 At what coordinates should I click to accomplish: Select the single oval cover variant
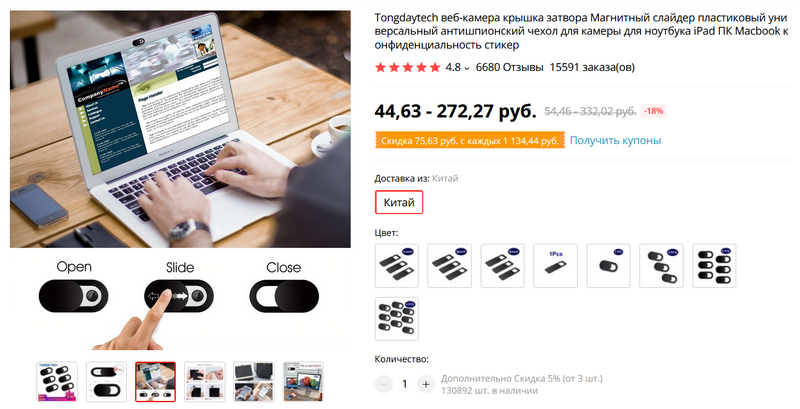click(608, 266)
